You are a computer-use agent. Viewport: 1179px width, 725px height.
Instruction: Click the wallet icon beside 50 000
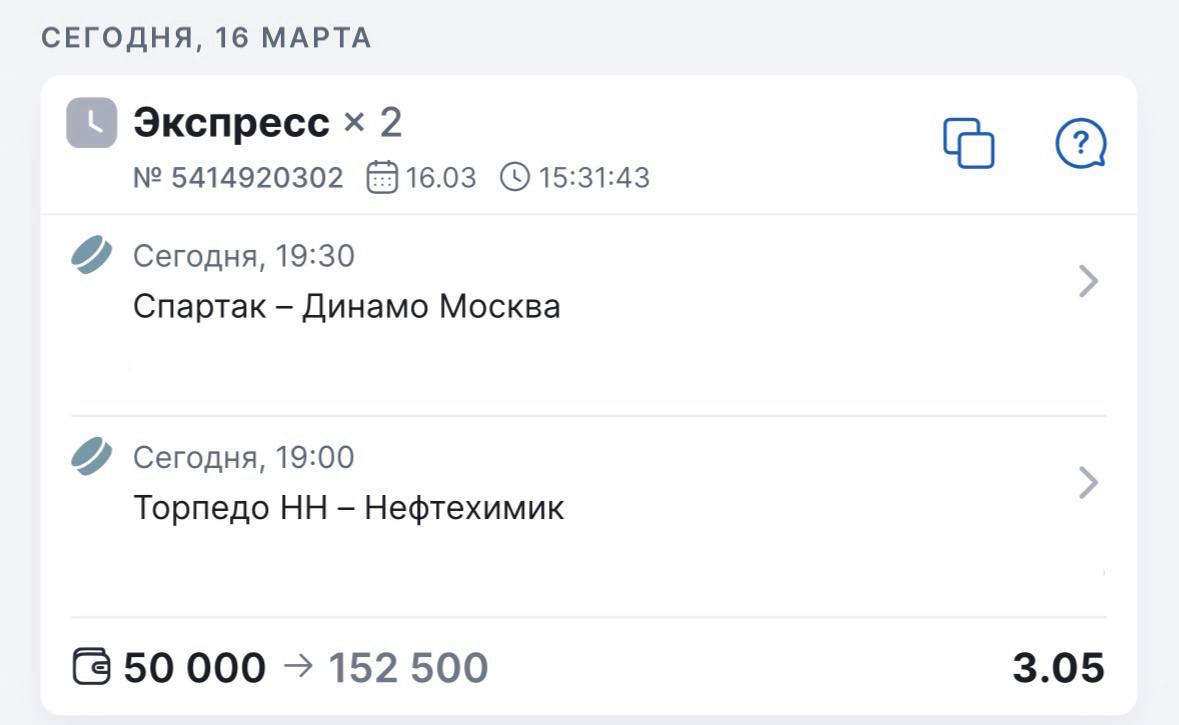pos(93,667)
